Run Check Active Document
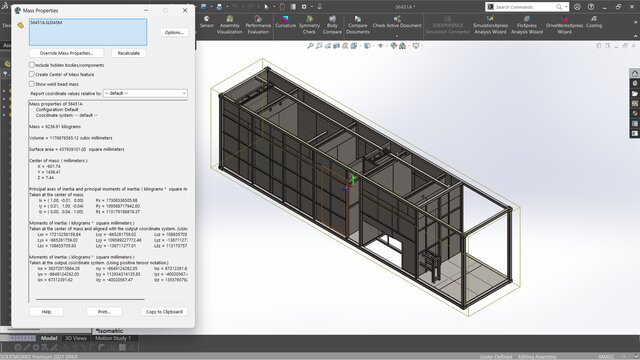The height and width of the screenshot is (360, 640). click(x=397, y=22)
